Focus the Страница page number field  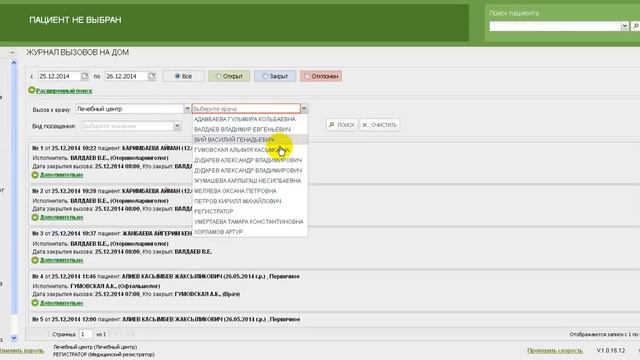[x=86, y=334]
